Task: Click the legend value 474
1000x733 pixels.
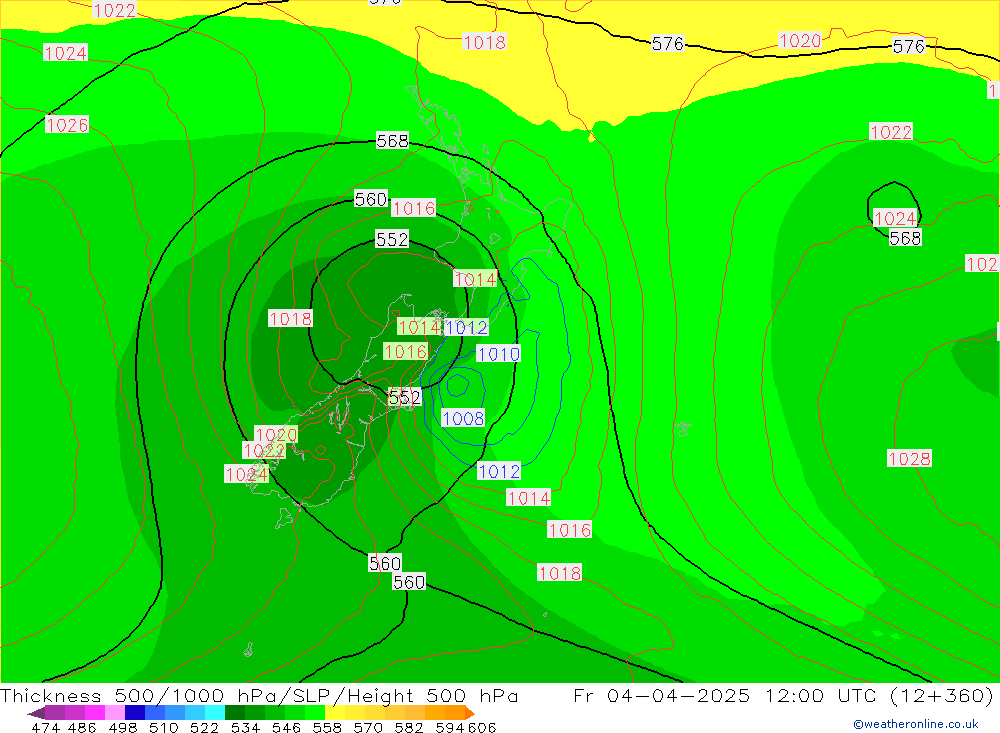Action: (x=46, y=728)
